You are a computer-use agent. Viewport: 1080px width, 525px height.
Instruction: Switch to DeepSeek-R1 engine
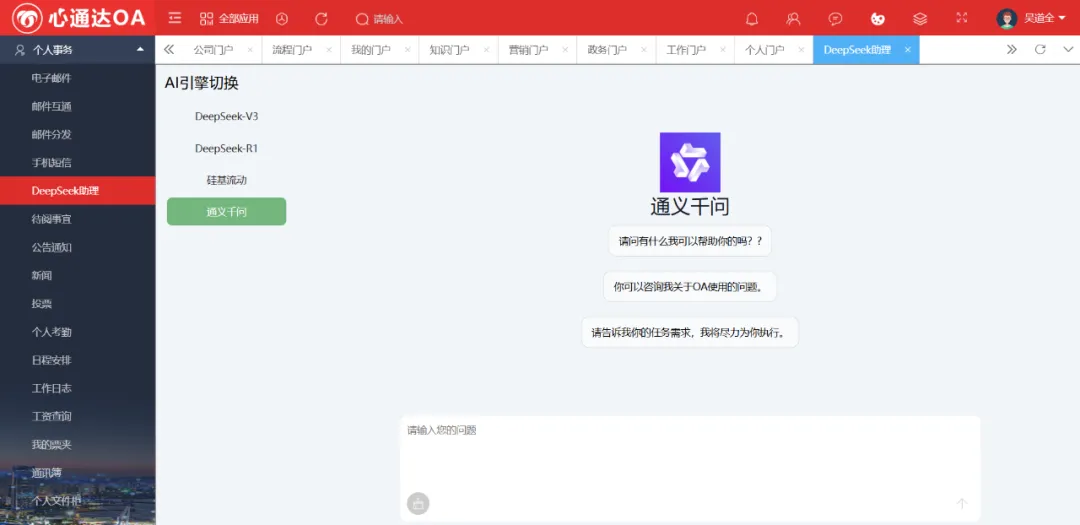pos(226,148)
